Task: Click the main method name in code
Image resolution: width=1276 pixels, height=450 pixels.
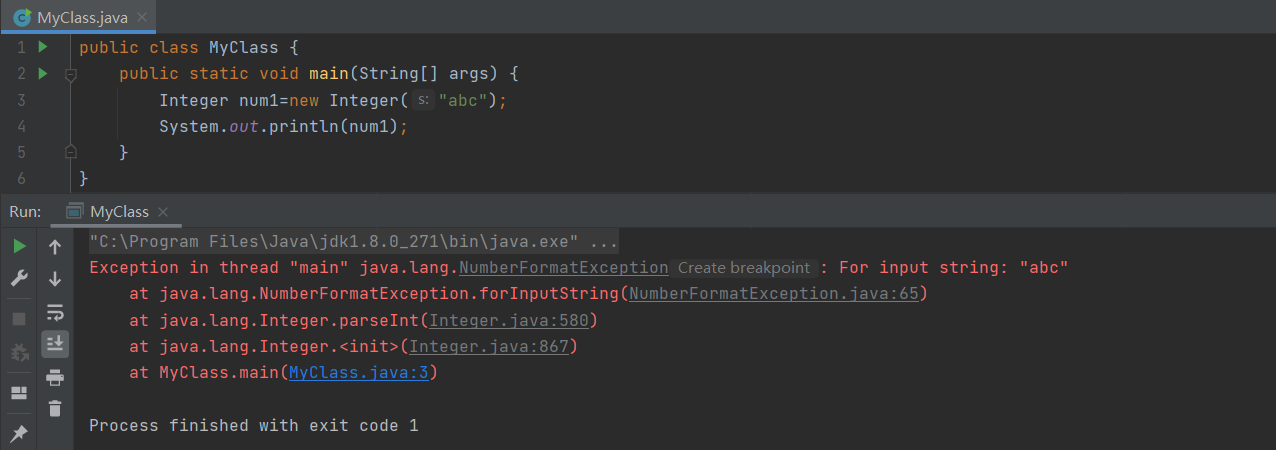Action: pos(328,74)
